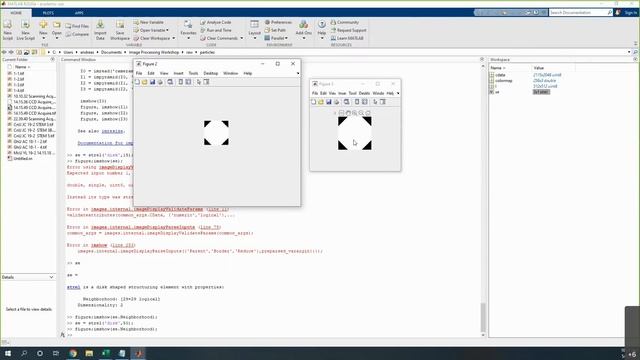Viewport: 640px width, 360px height.
Task: Create a New Script
Action: point(7,31)
